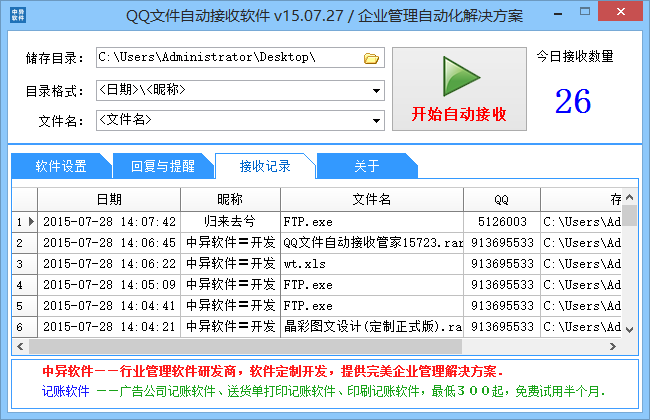This screenshot has height=420, width=650.
Task: Open the 回复与提醒 tab
Action: point(155,166)
